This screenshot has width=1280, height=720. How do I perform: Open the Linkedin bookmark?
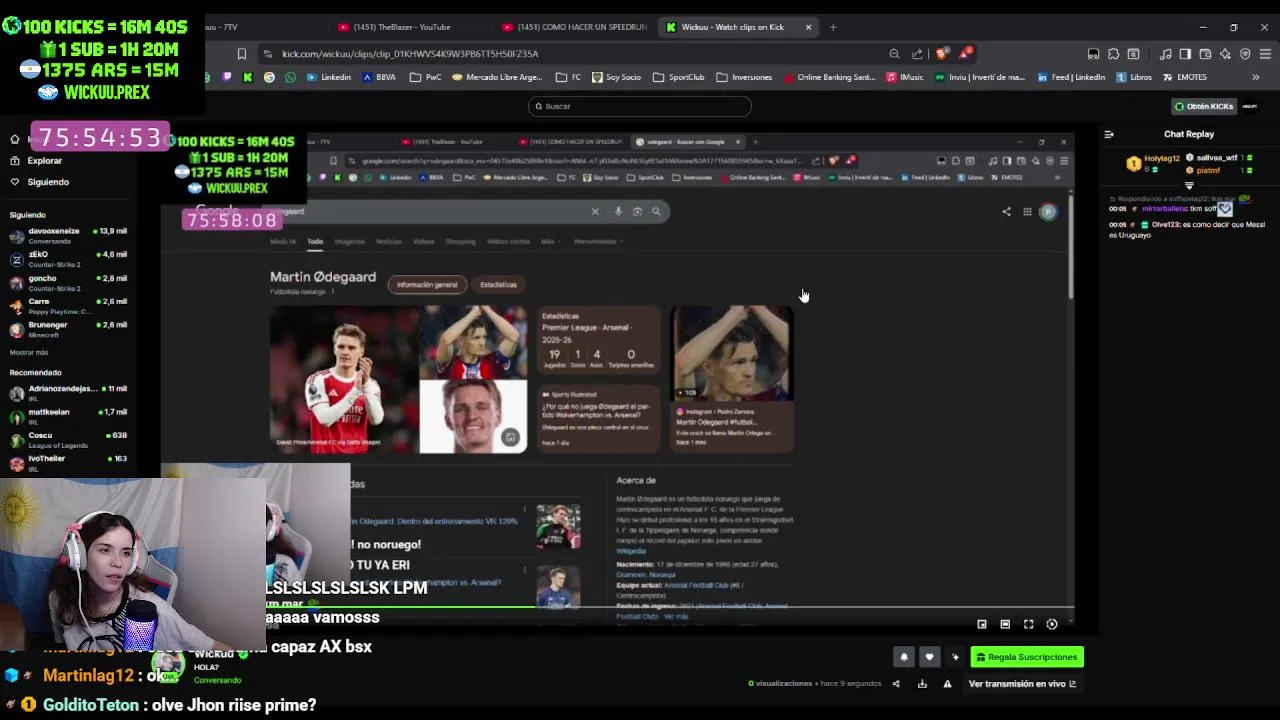(x=329, y=77)
